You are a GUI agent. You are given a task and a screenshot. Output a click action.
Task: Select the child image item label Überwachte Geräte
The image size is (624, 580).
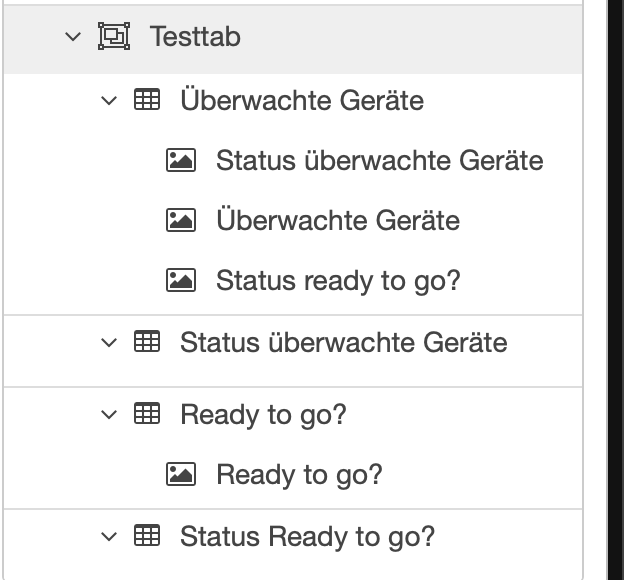[x=338, y=220]
